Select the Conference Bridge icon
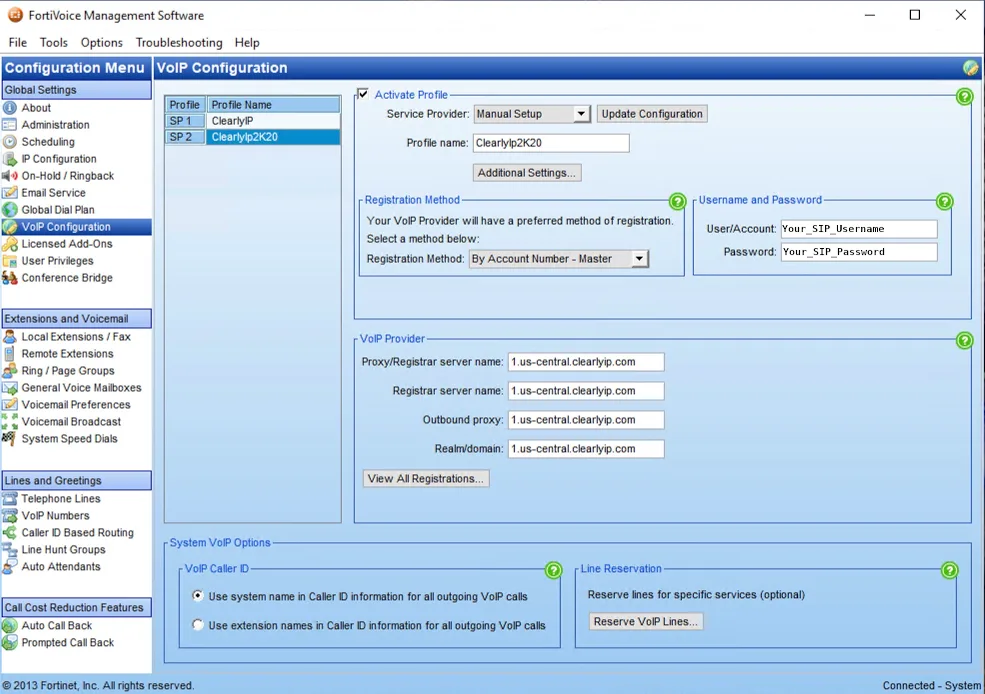This screenshot has width=985, height=694. click(x=10, y=278)
